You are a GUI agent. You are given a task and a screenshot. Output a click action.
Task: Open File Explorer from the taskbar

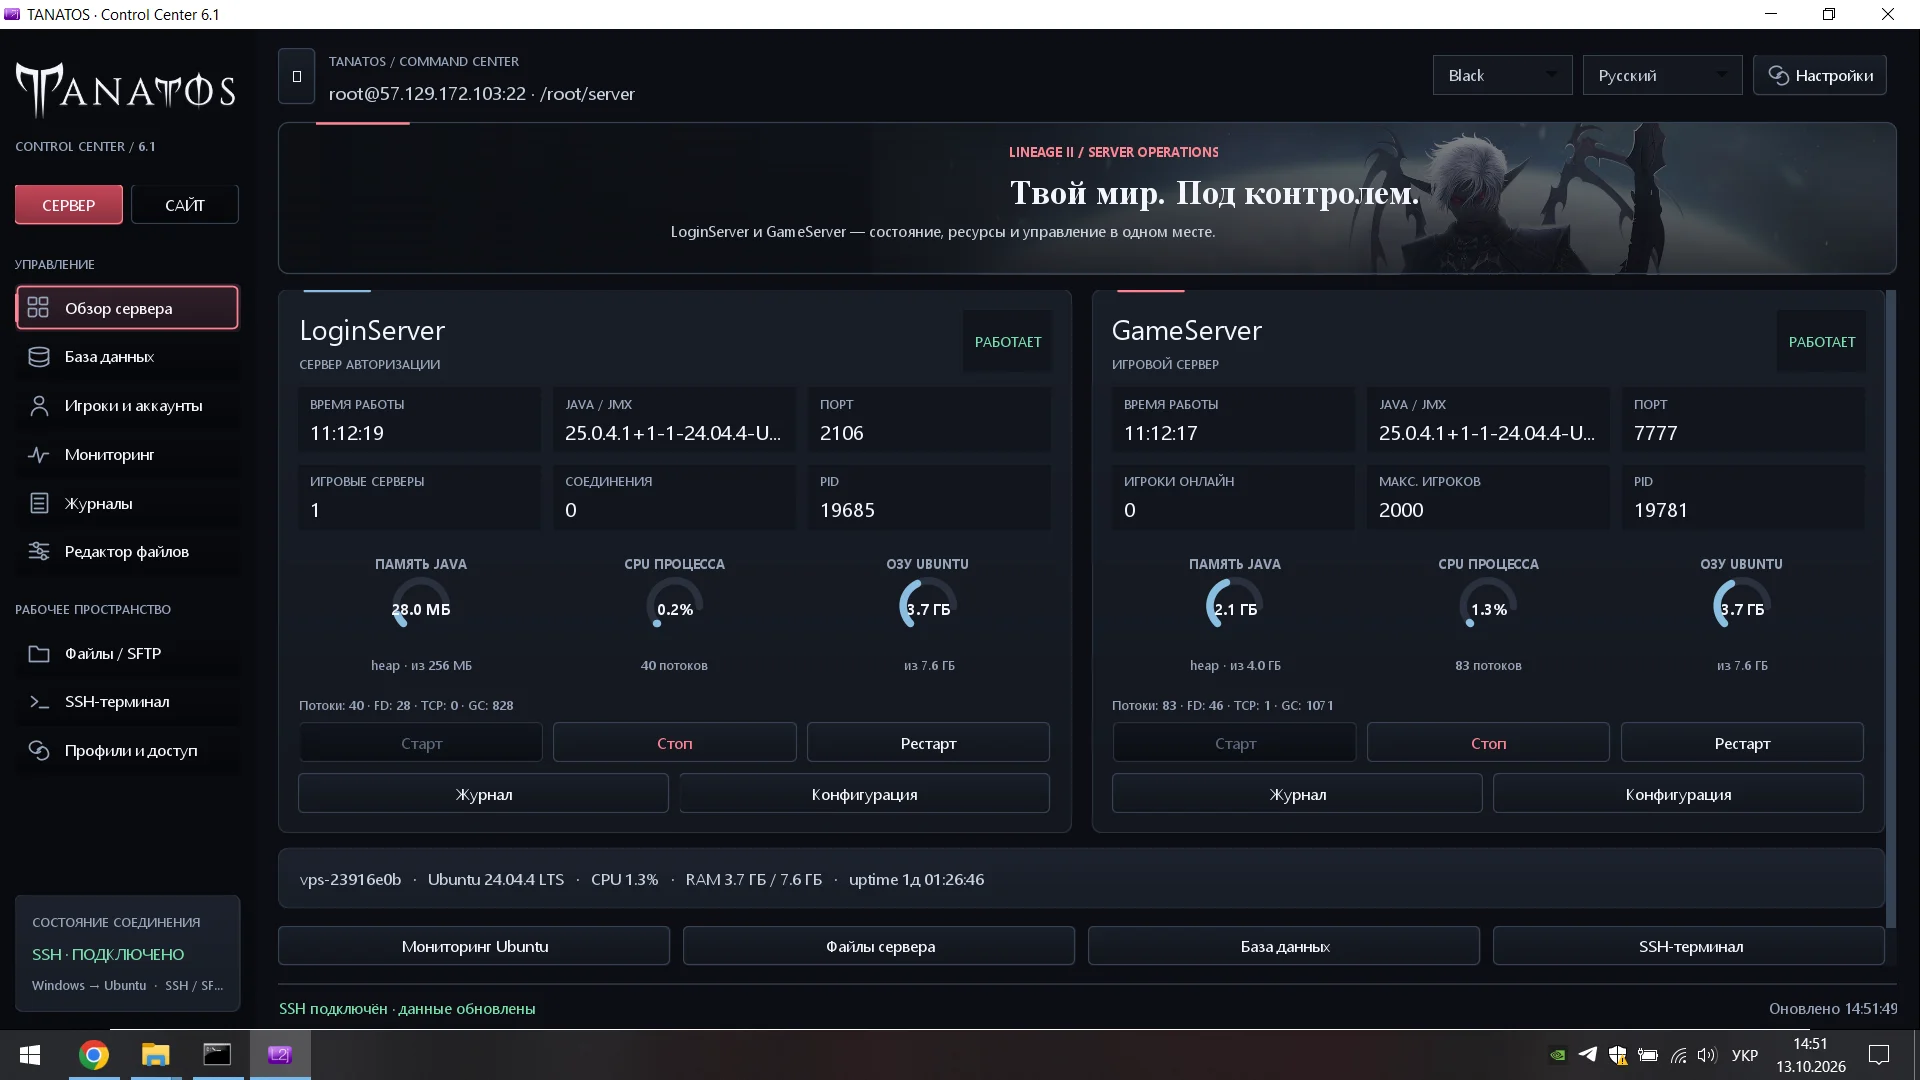pos(155,1055)
